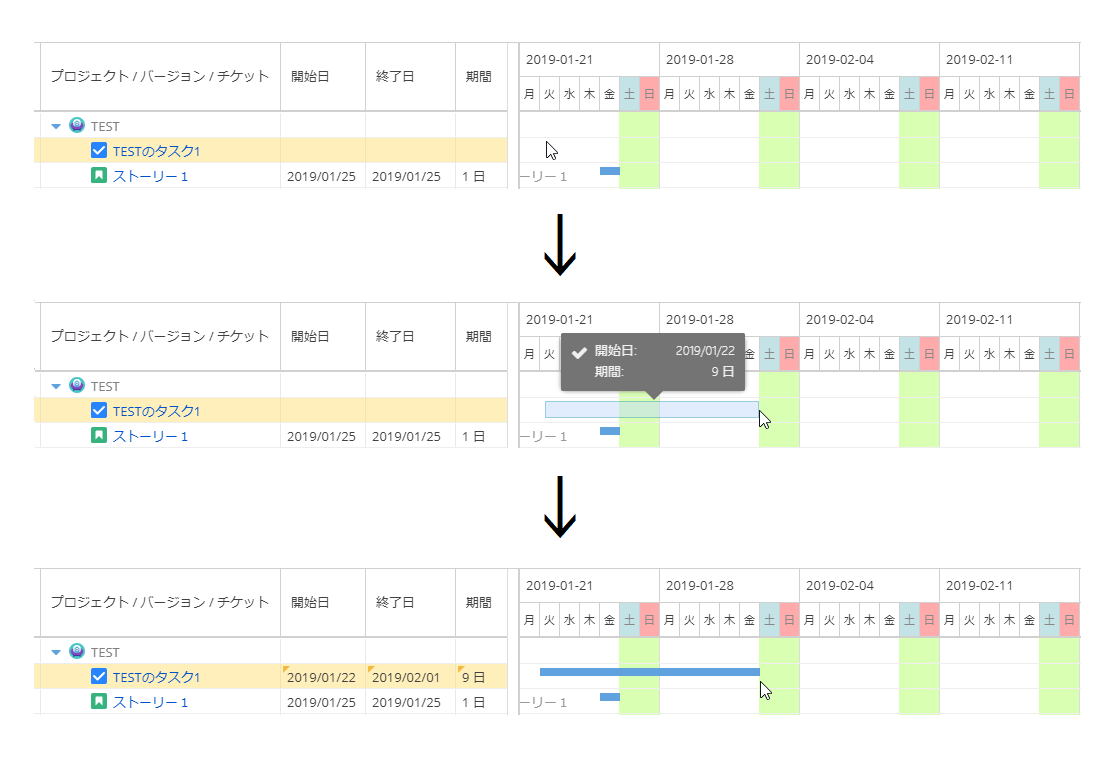Click the 9 日 duration value in tooltip
Screen dimensions: 1119x758
tap(723, 371)
